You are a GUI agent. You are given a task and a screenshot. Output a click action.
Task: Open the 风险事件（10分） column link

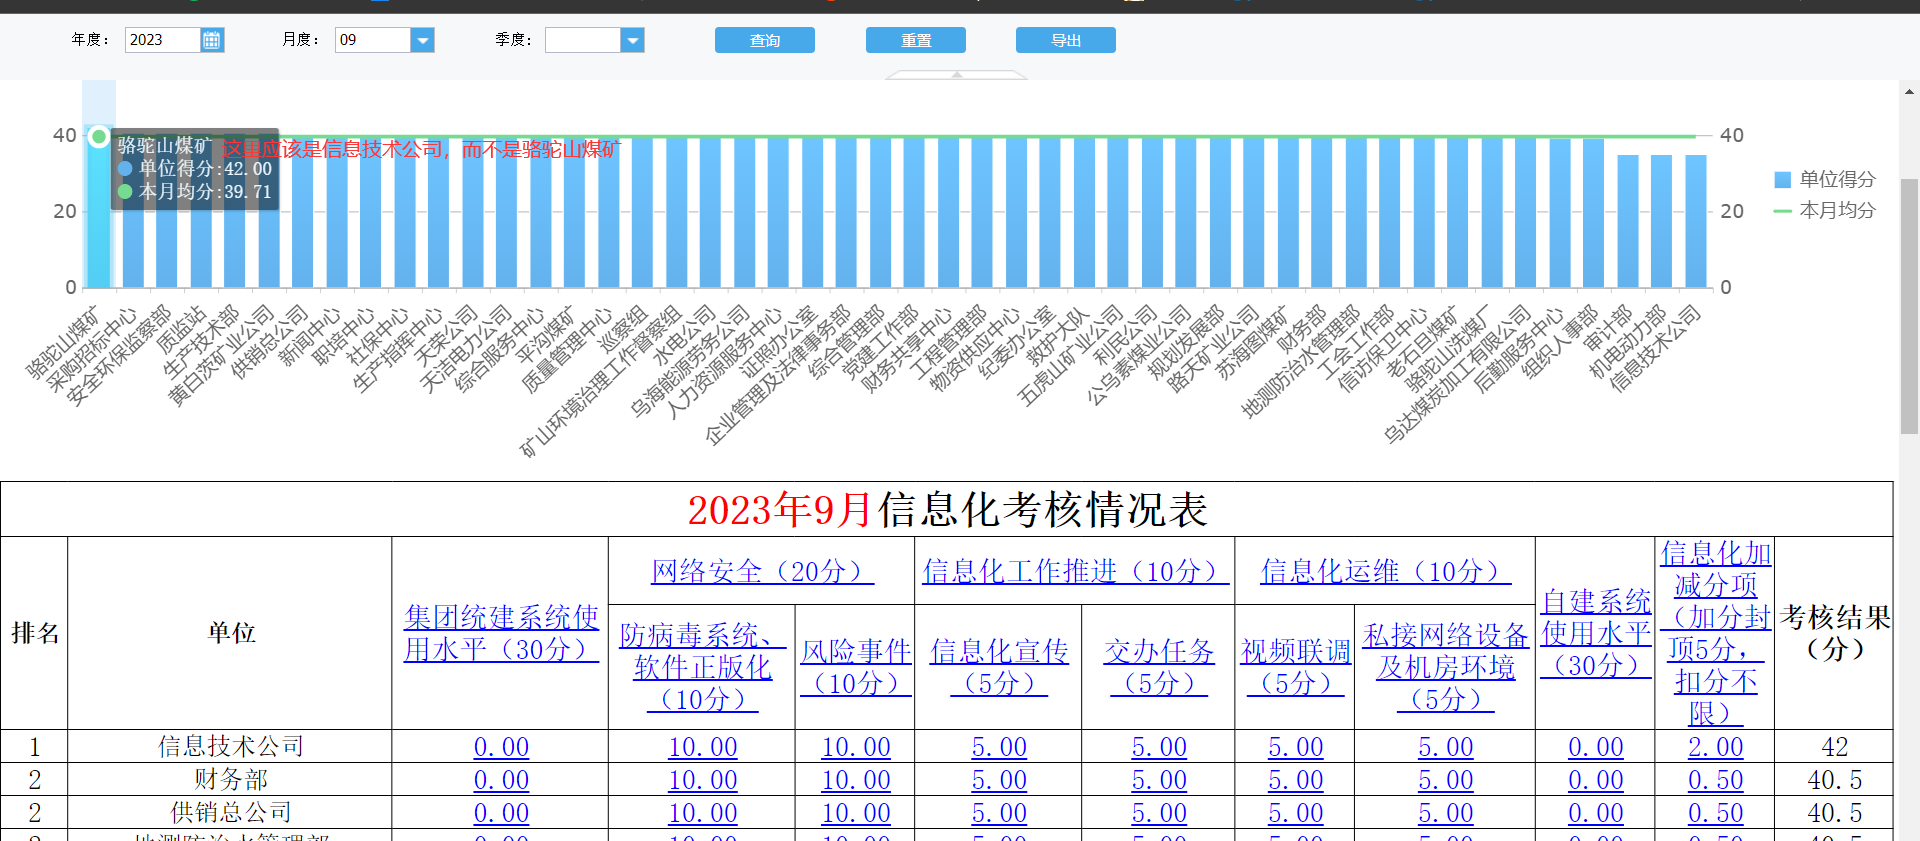tap(856, 667)
